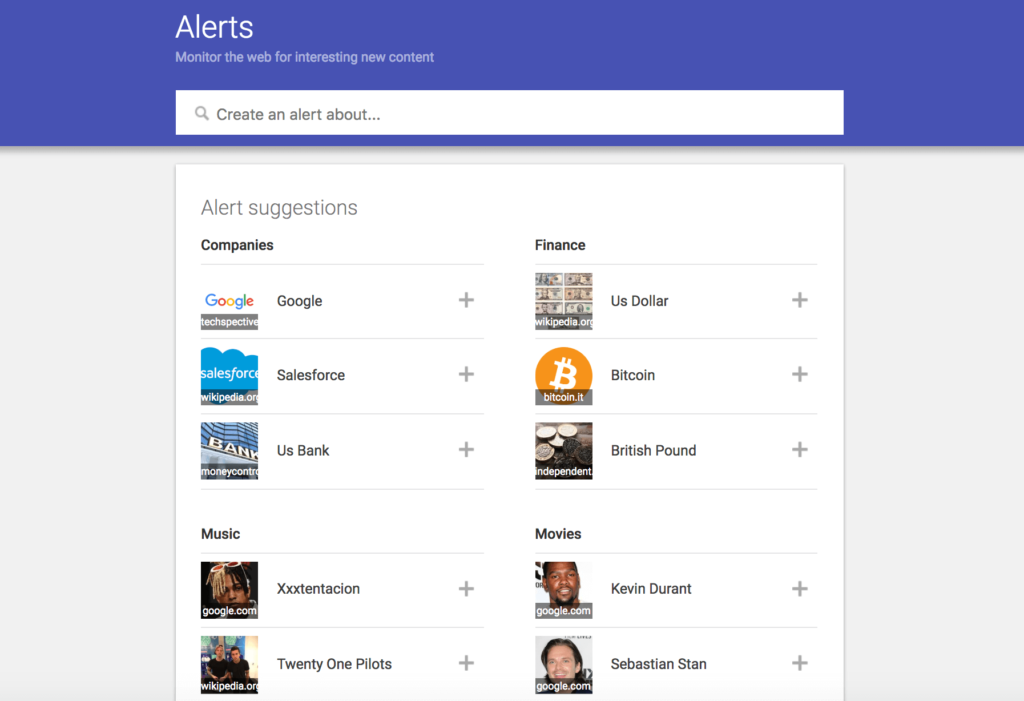
Task: Click the 'Companies' section heading
Action: (237, 245)
